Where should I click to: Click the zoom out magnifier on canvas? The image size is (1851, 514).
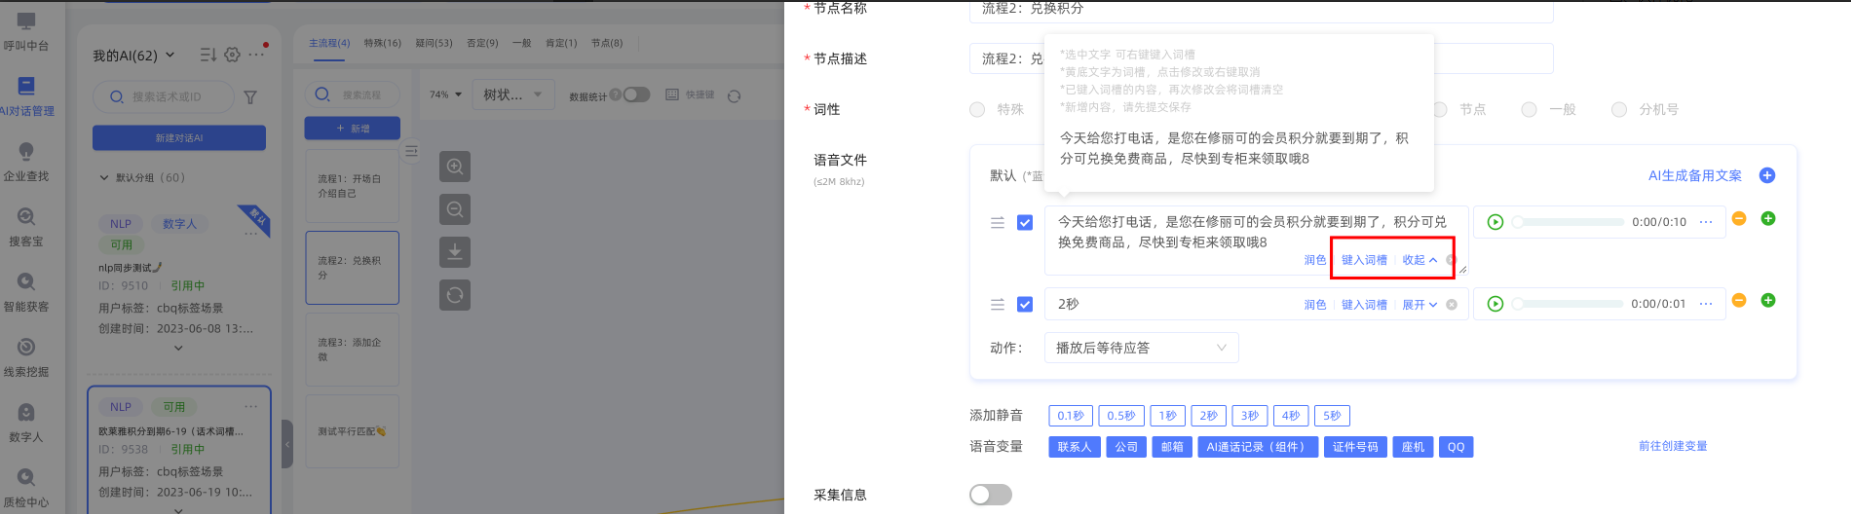(x=454, y=210)
